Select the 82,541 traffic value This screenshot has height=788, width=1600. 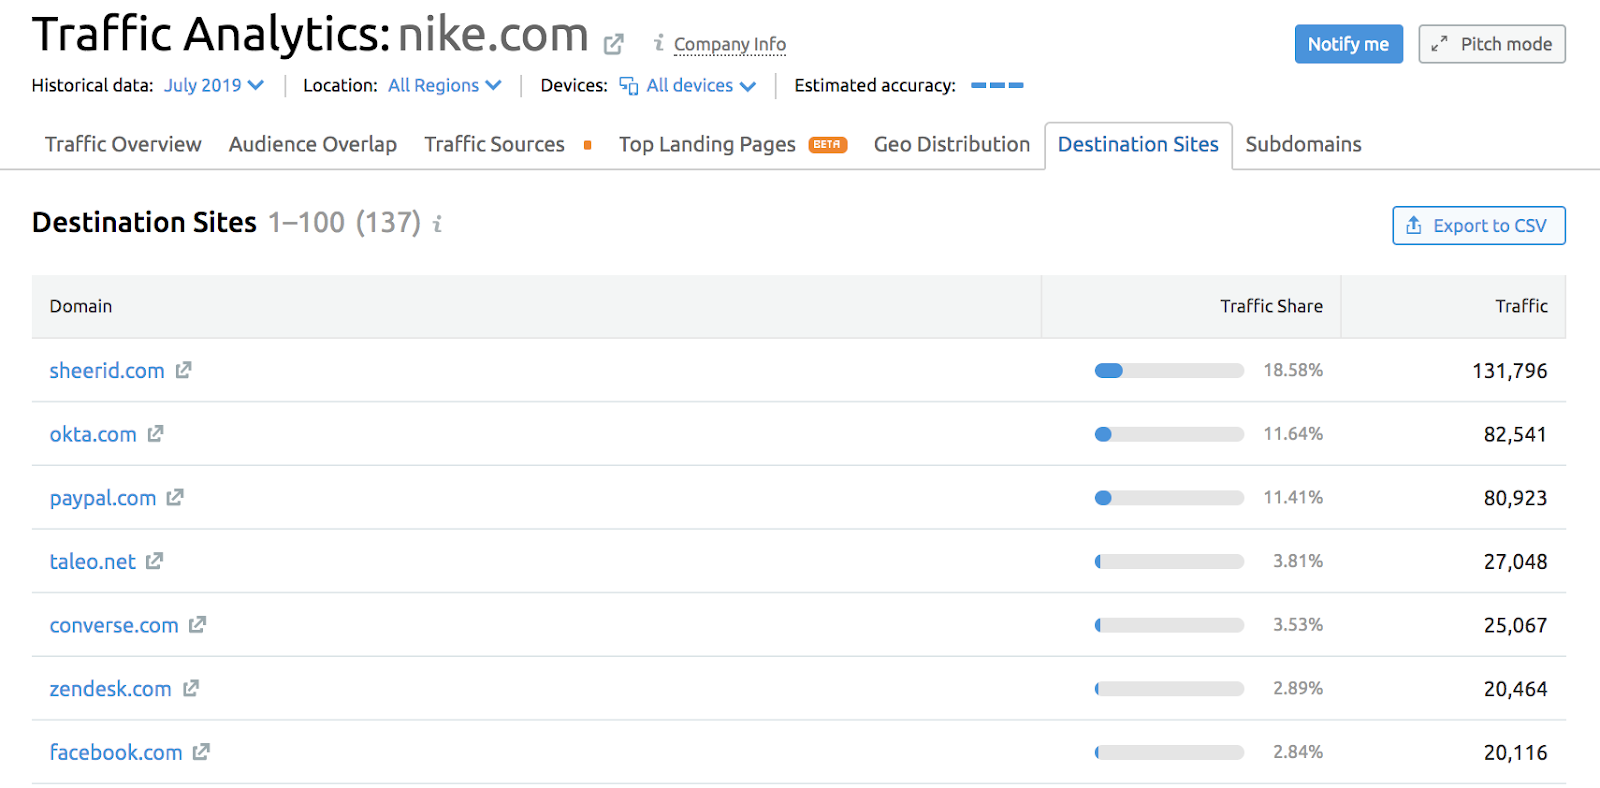coord(1515,435)
